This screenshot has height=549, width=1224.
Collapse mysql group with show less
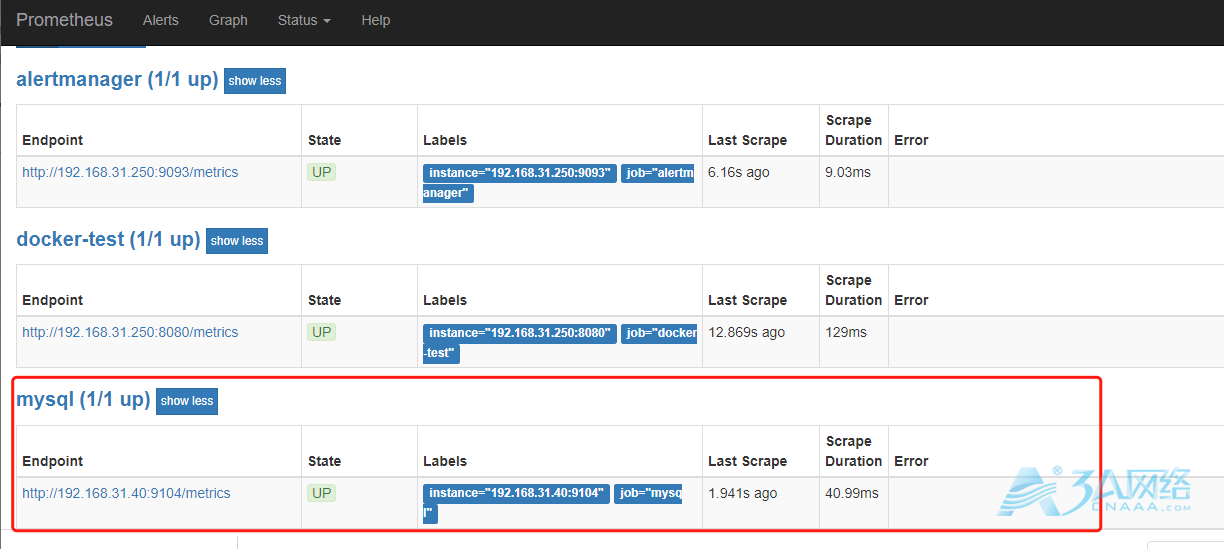187,401
